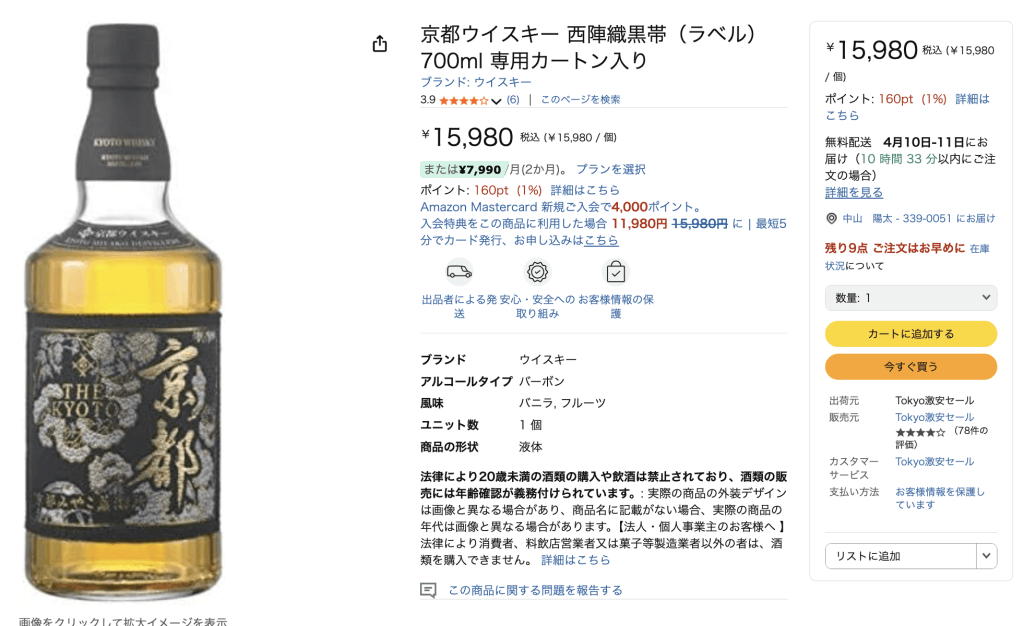This screenshot has height=626, width=1024.
Task: Click the (6) reviews count link
Action: coord(513,100)
